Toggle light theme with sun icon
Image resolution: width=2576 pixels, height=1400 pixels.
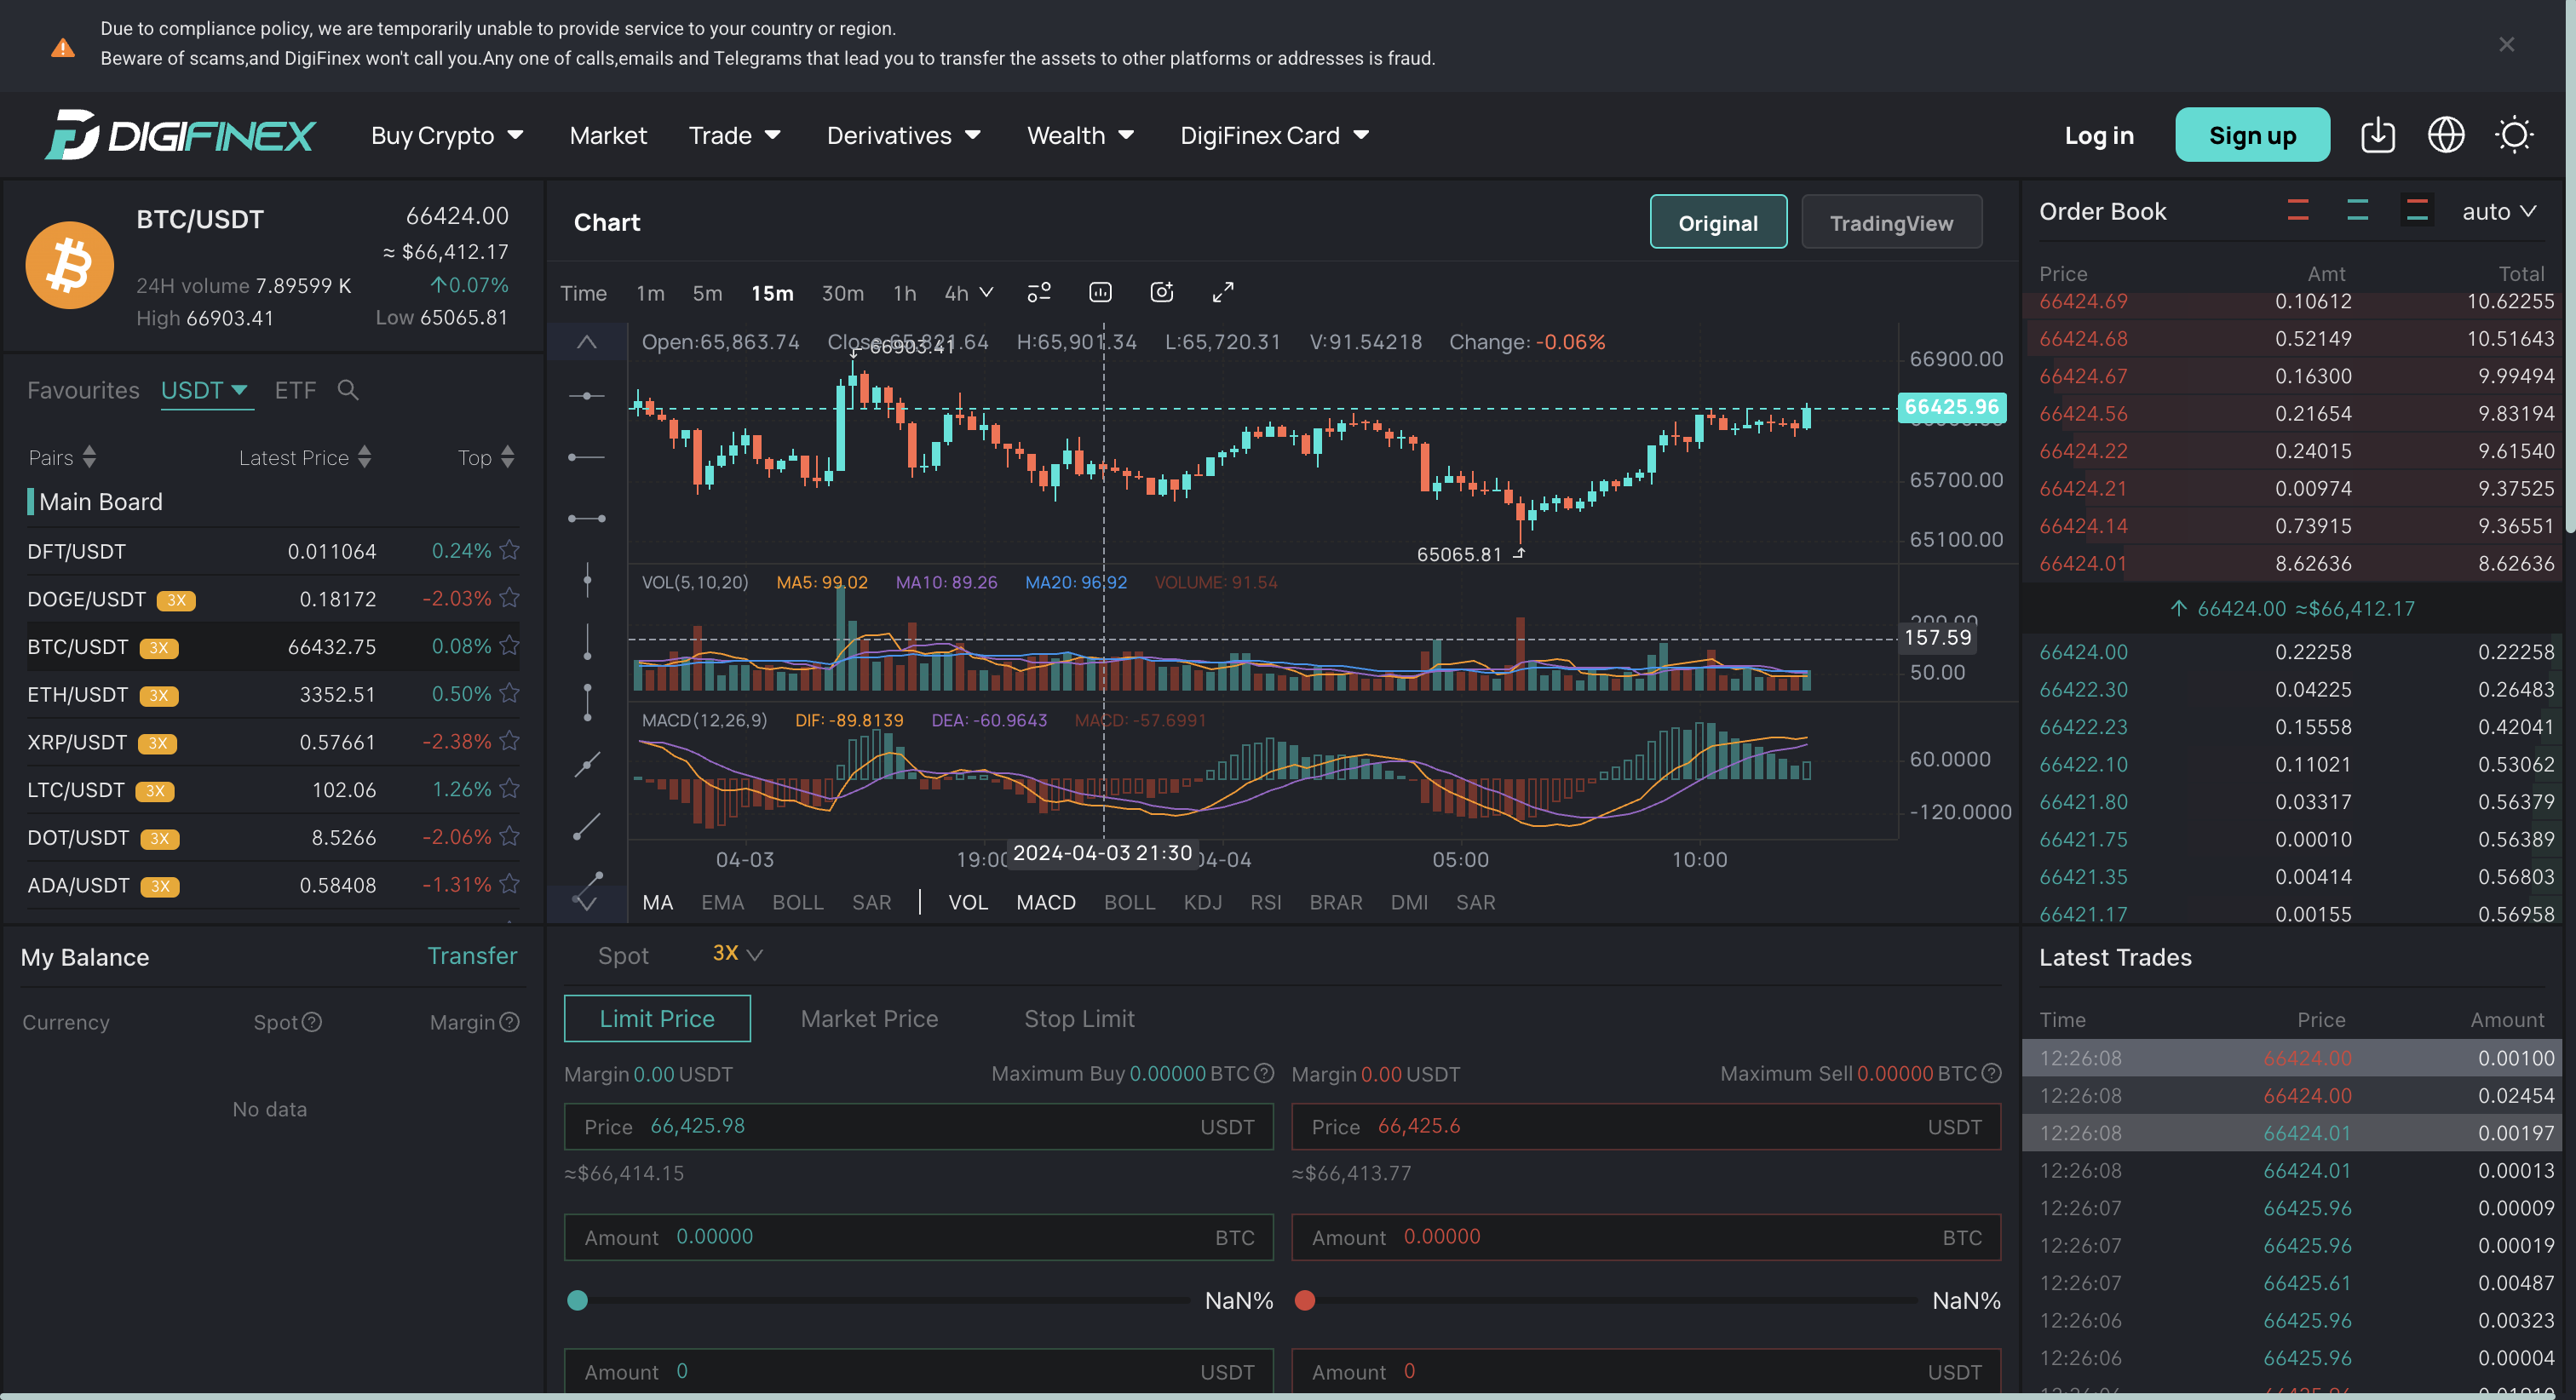pyautogui.click(x=2513, y=135)
